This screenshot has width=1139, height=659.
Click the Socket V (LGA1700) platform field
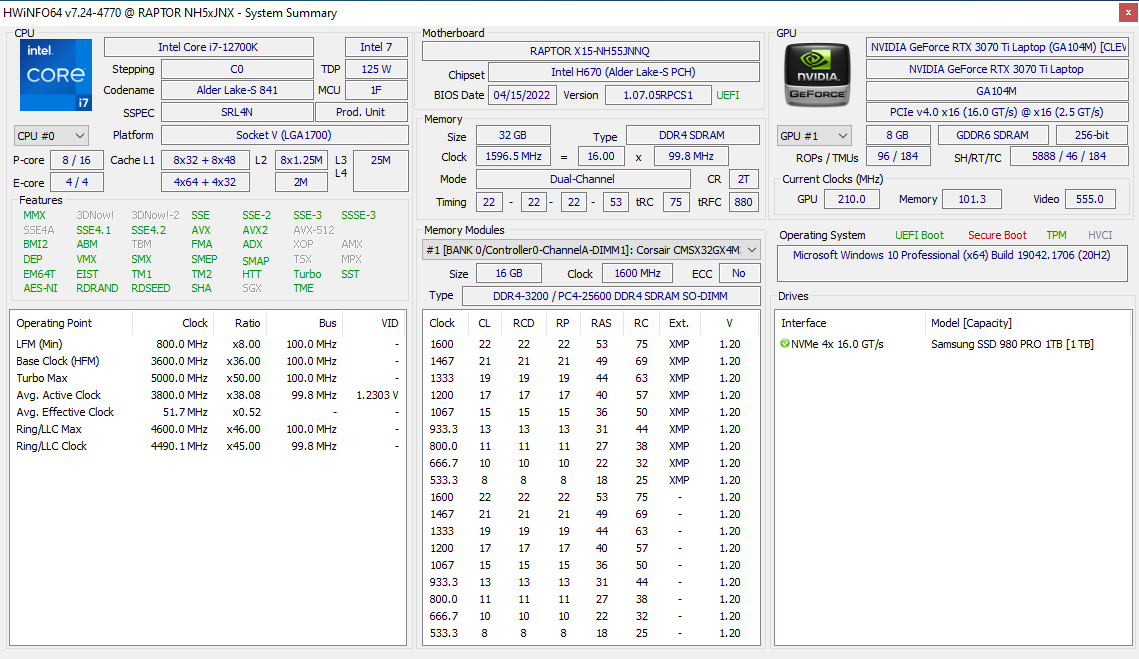coord(284,135)
